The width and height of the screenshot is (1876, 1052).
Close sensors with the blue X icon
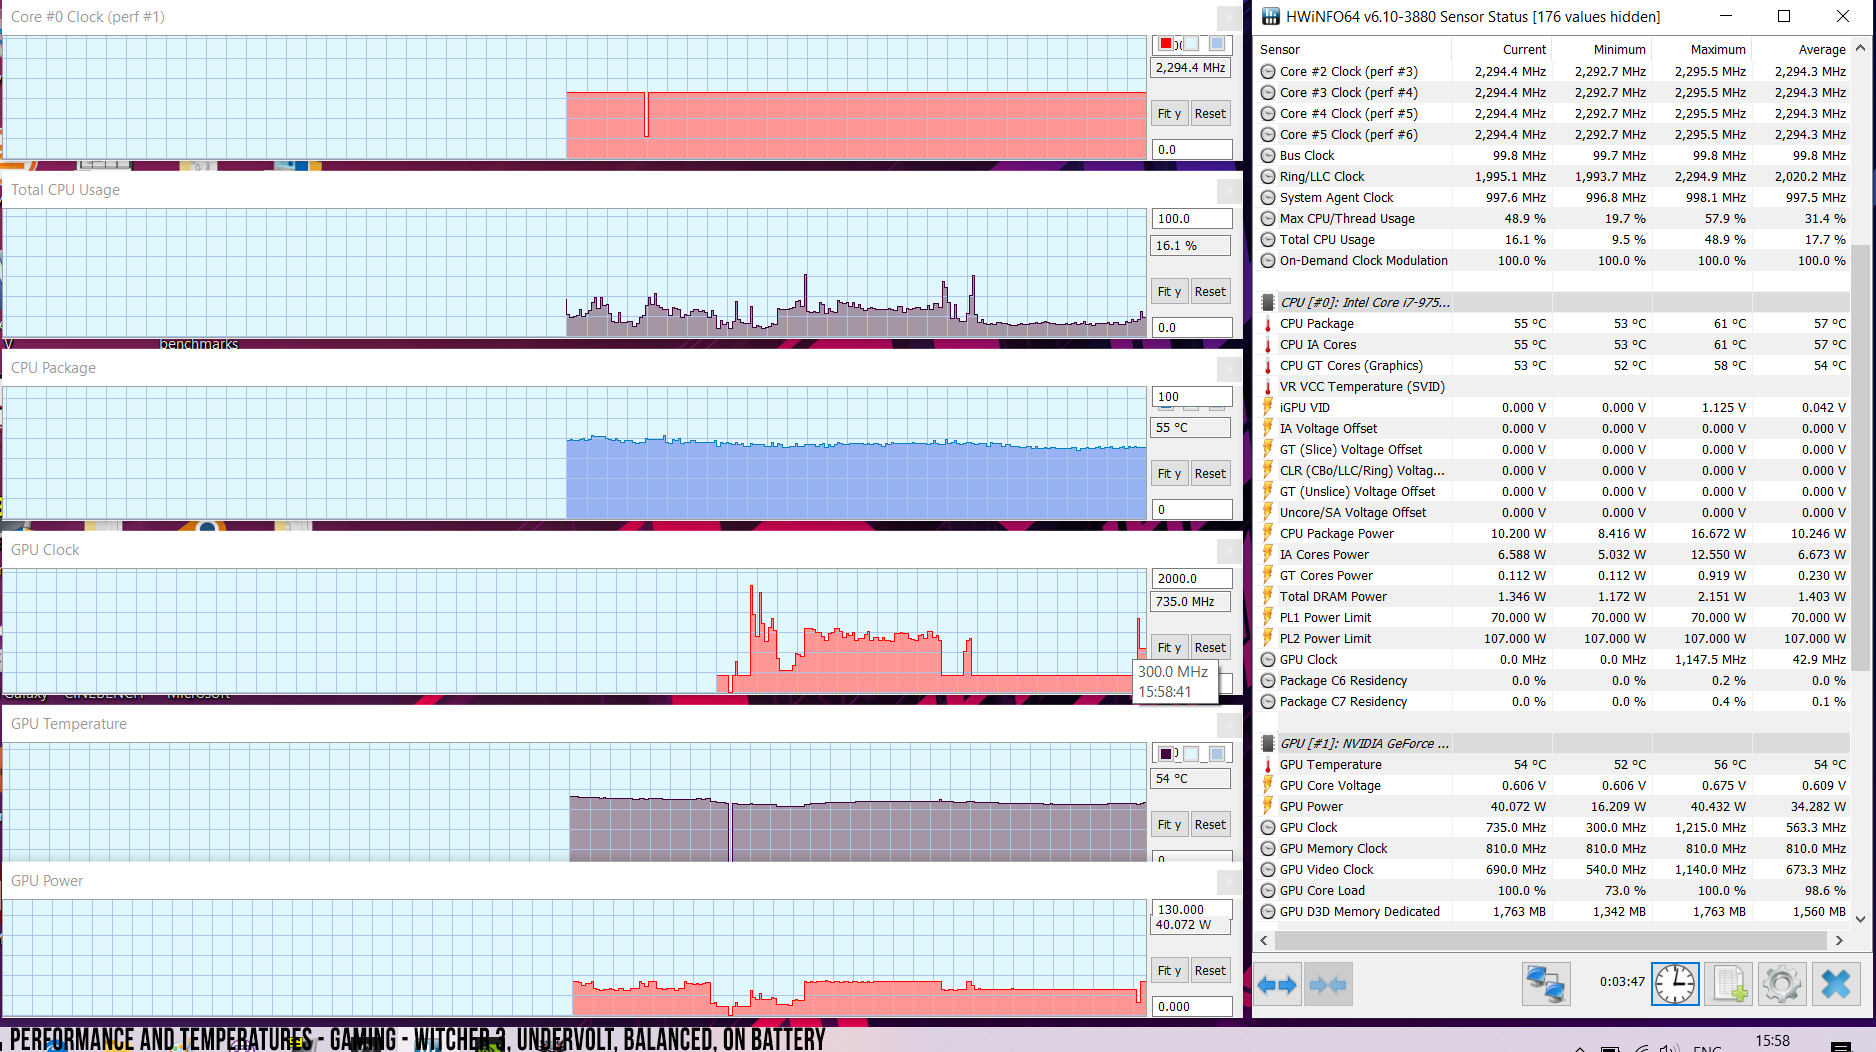(1836, 985)
